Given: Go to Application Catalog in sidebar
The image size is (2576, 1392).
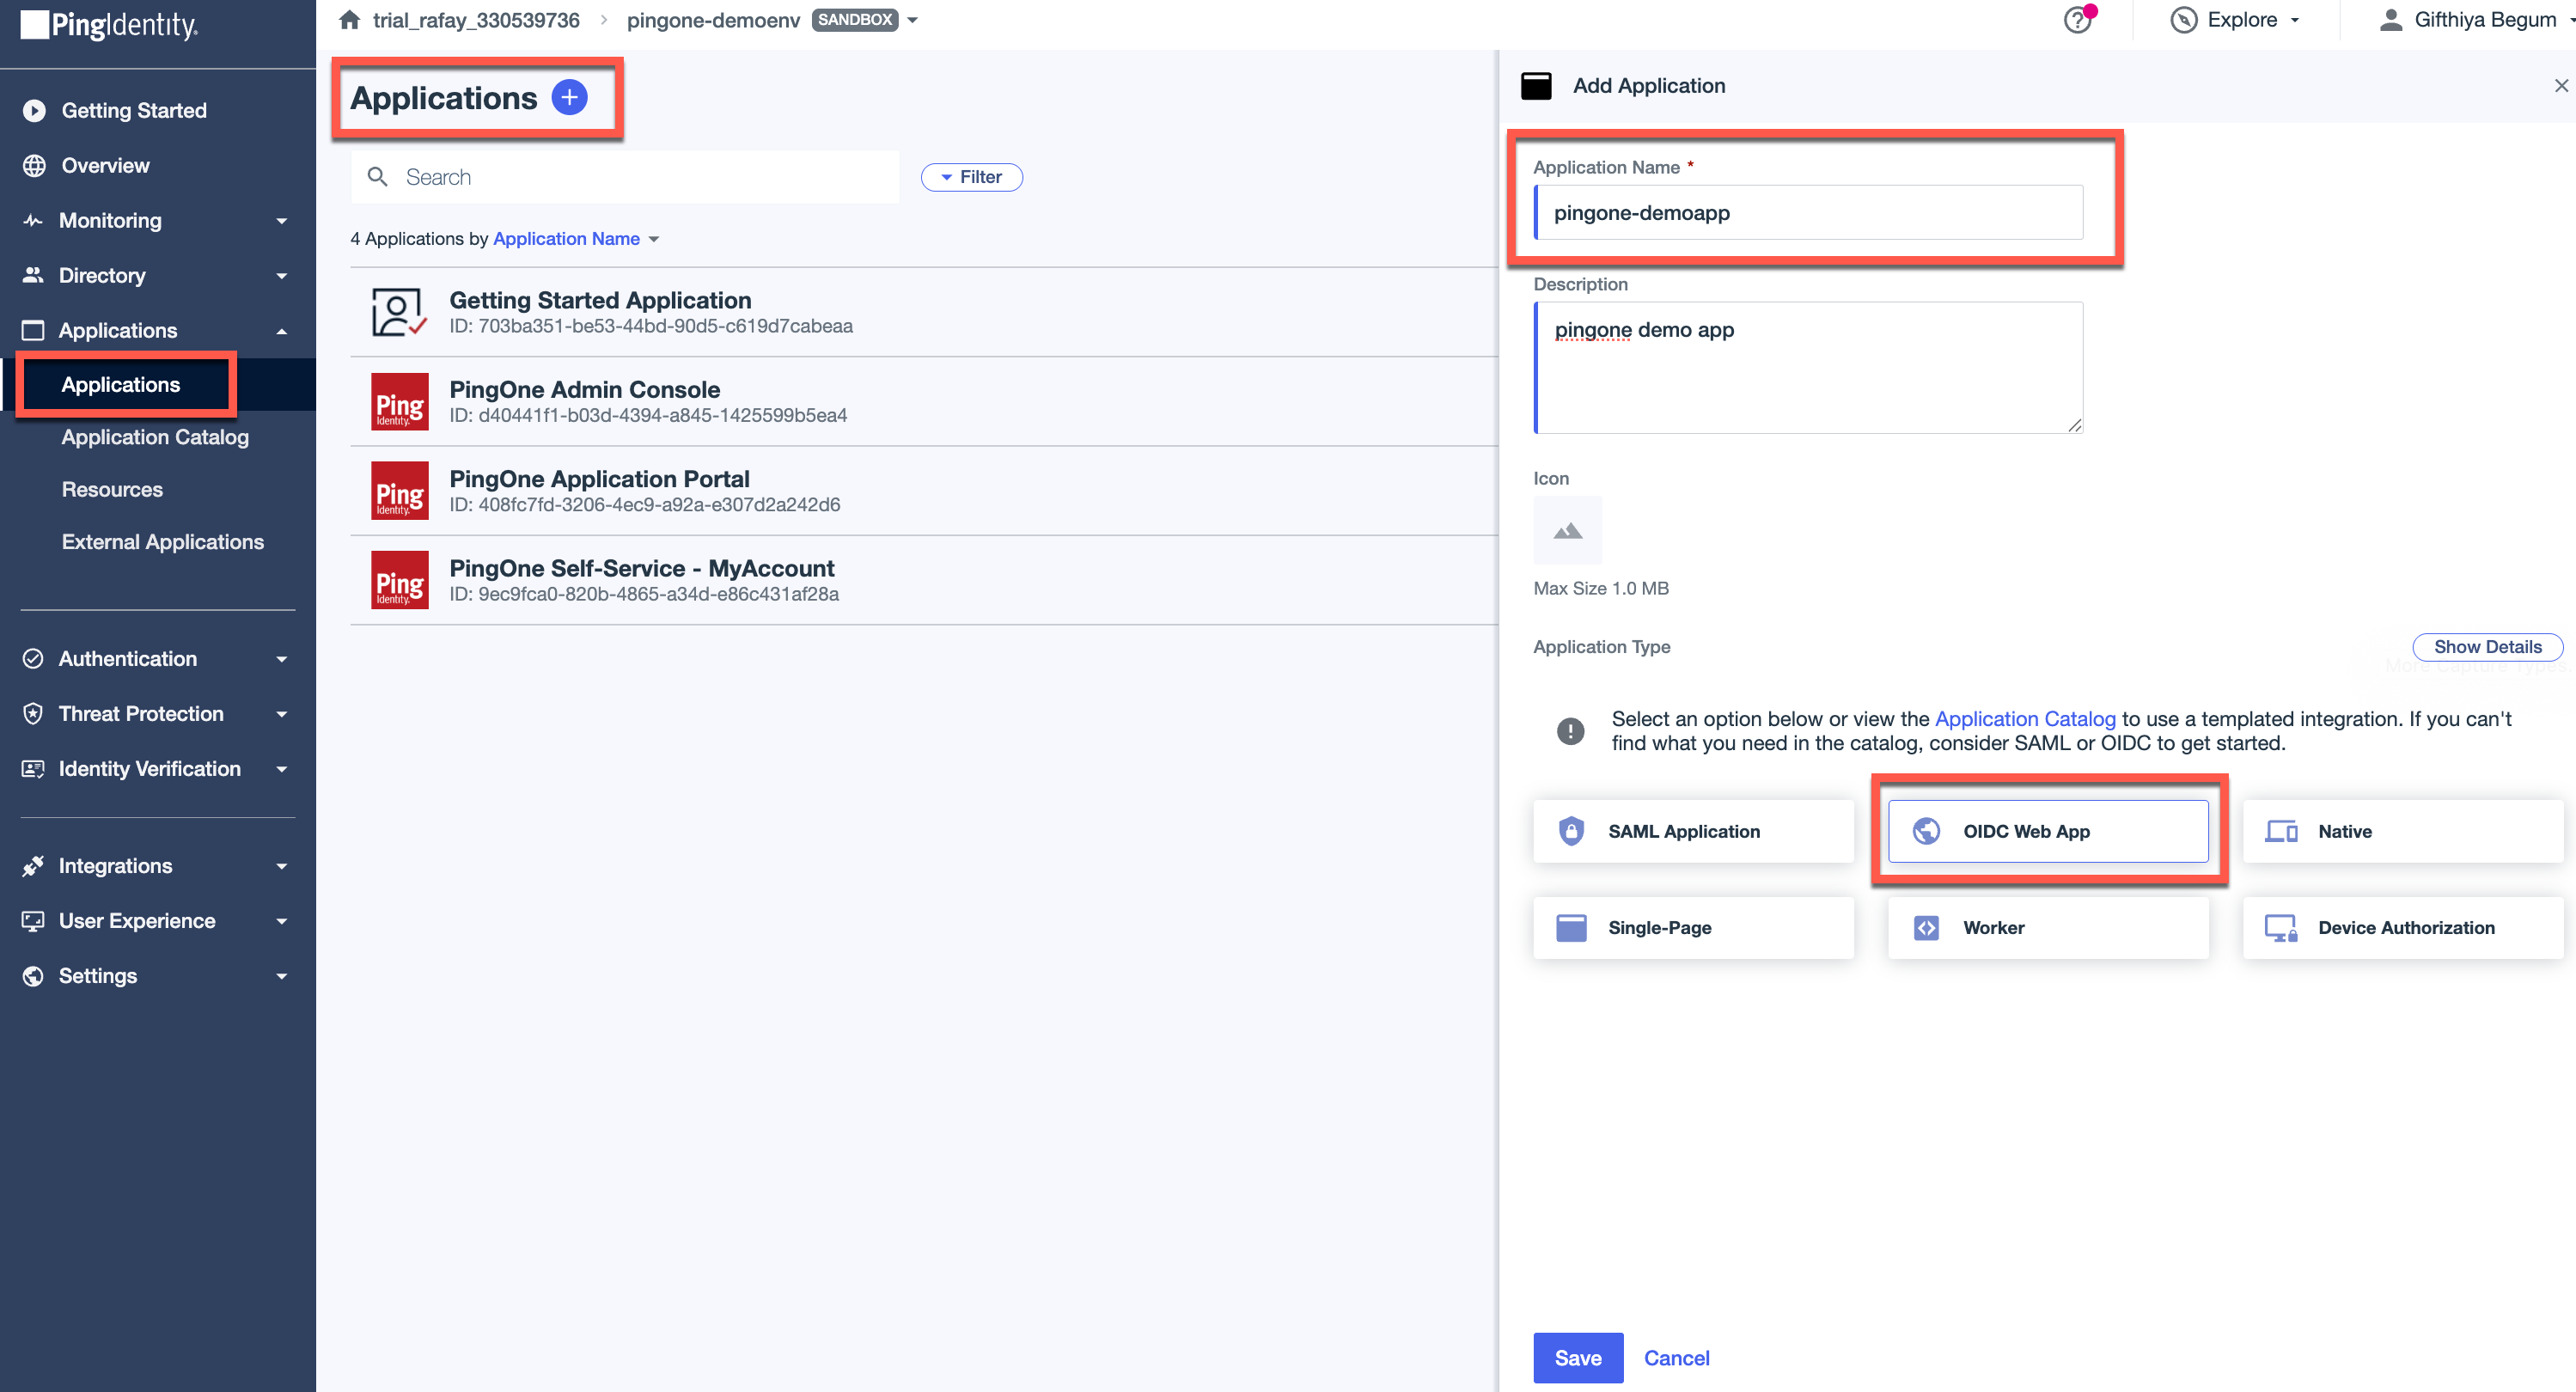Looking at the screenshot, I should point(155,437).
